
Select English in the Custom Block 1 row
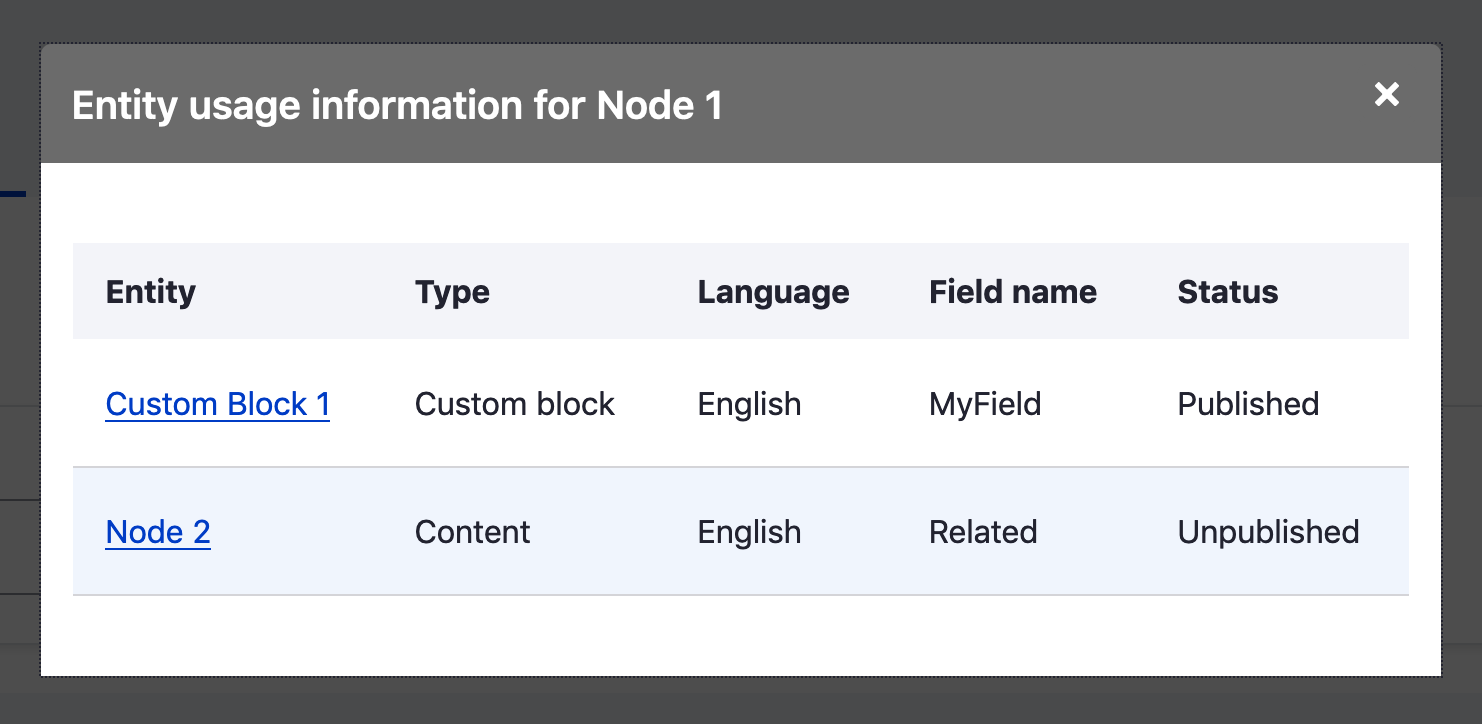(749, 404)
